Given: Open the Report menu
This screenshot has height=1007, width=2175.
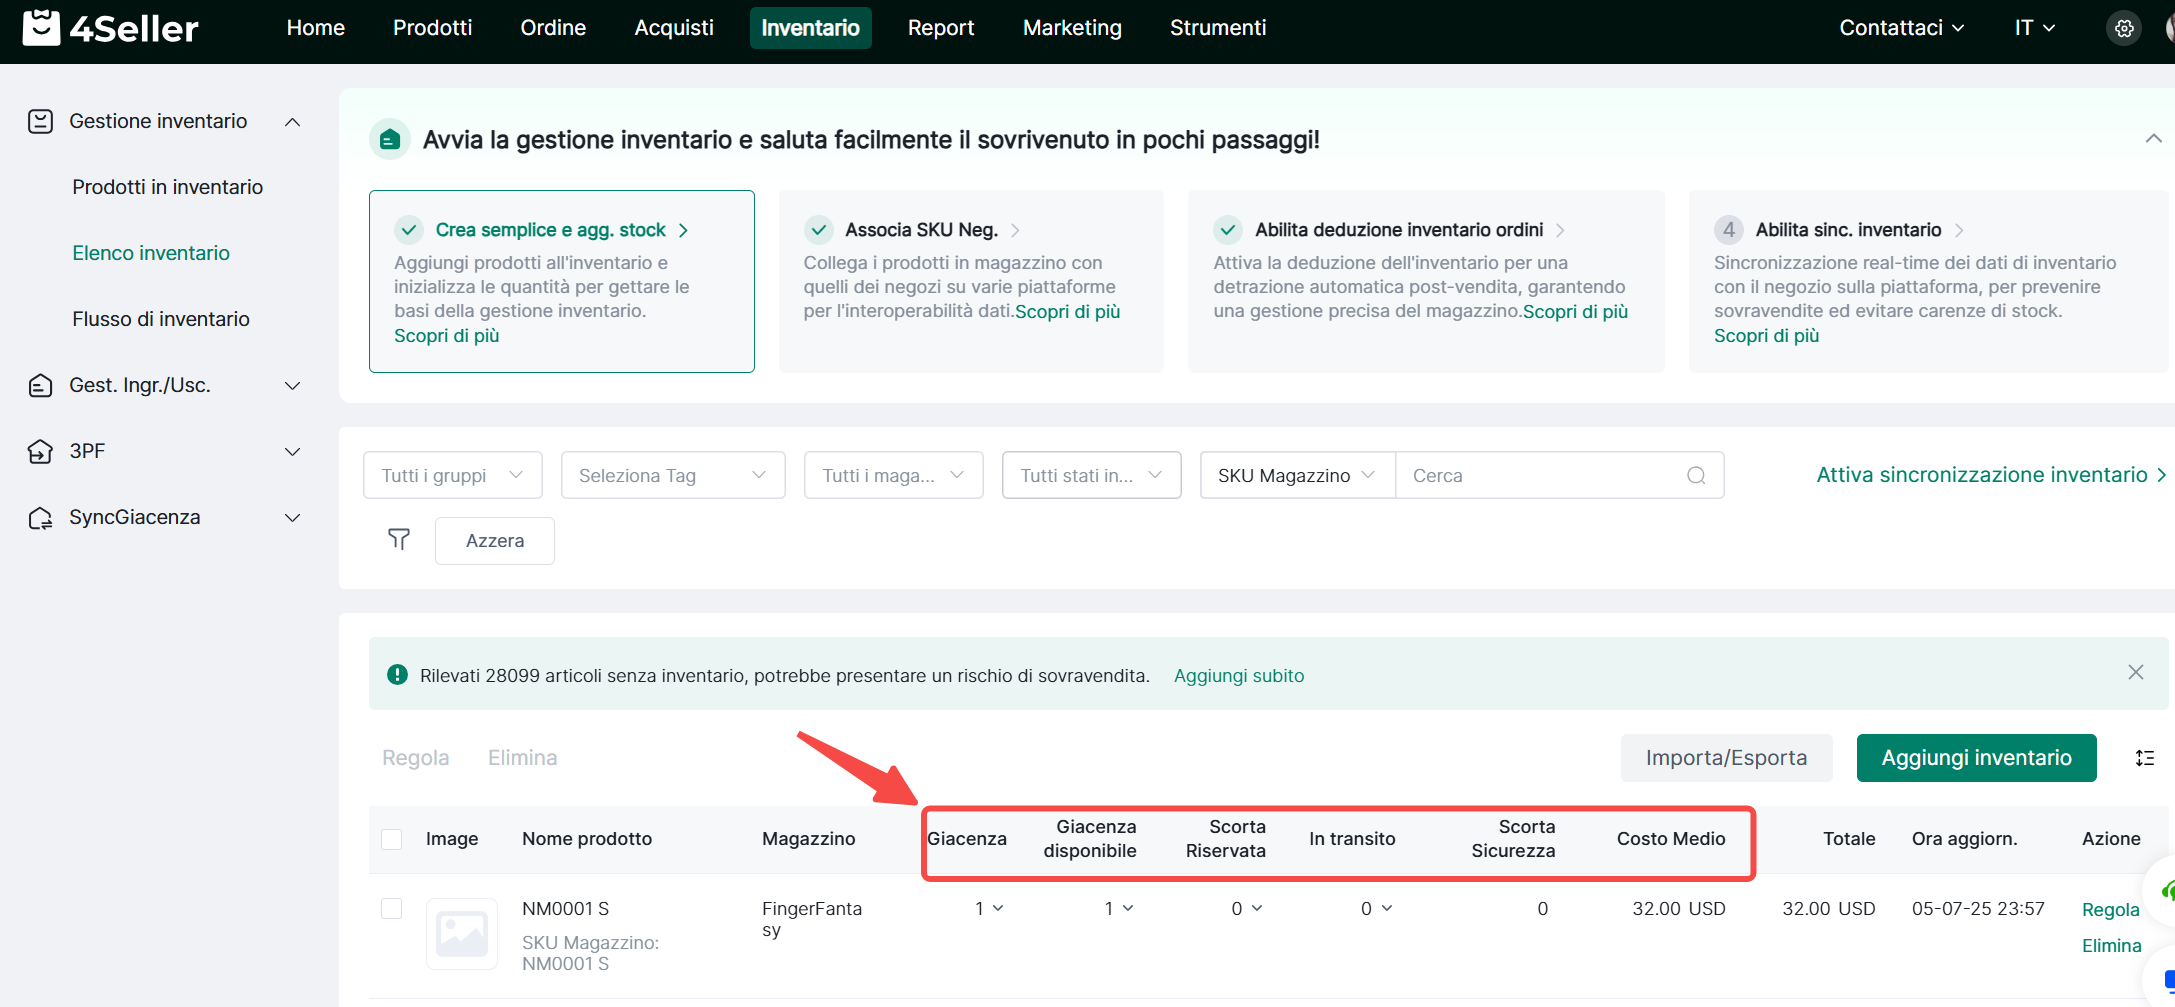Looking at the screenshot, I should [x=940, y=28].
